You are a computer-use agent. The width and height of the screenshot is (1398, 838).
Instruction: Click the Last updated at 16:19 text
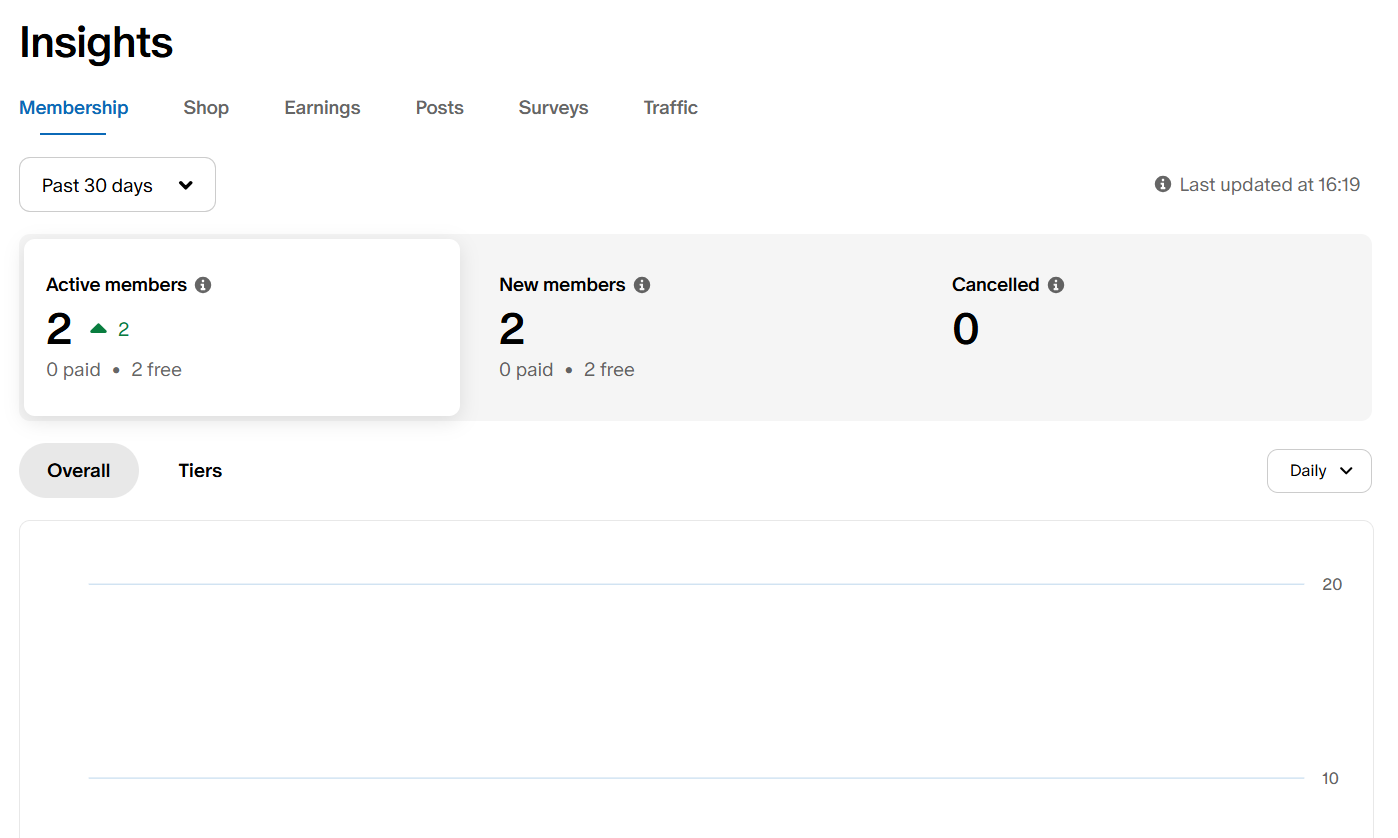pos(1269,185)
